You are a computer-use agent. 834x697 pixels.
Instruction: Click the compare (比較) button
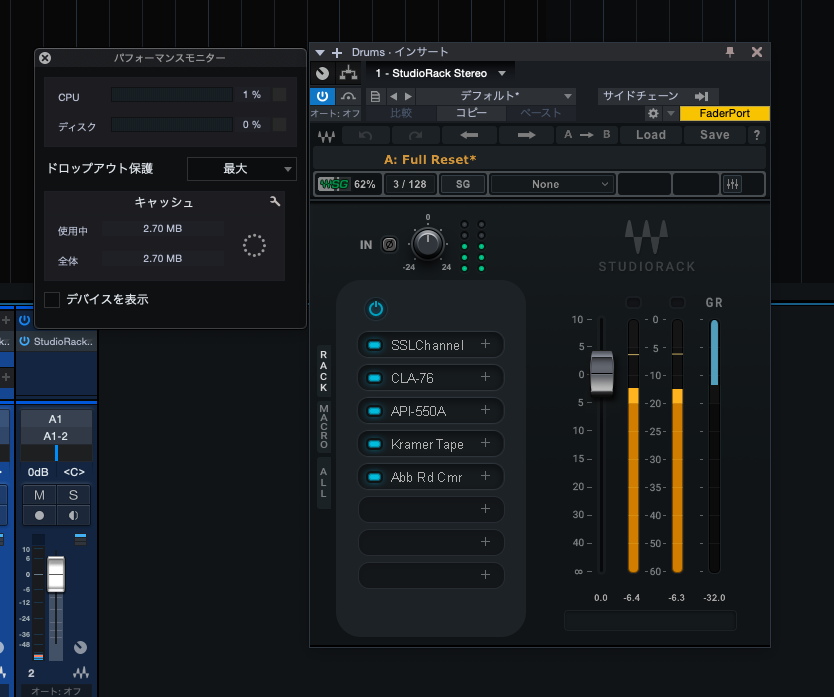[401, 113]
